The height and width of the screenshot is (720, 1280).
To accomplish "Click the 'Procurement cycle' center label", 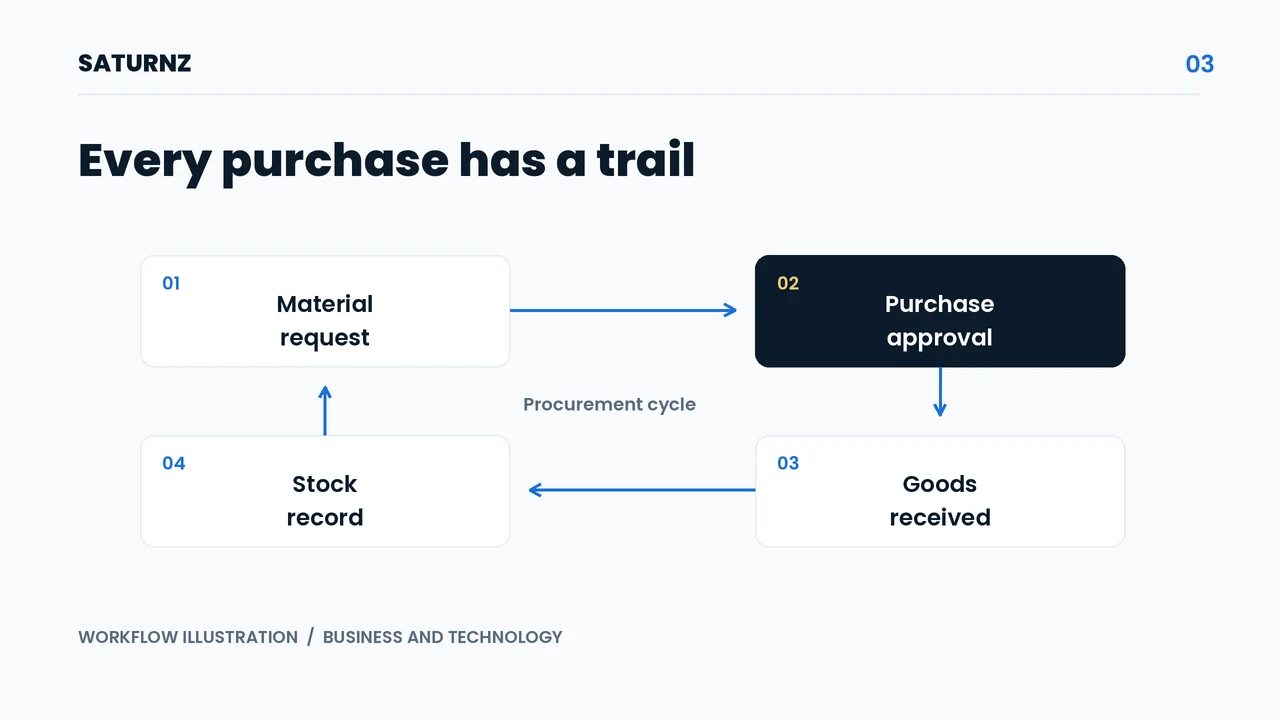I will [x=609, y=404].
